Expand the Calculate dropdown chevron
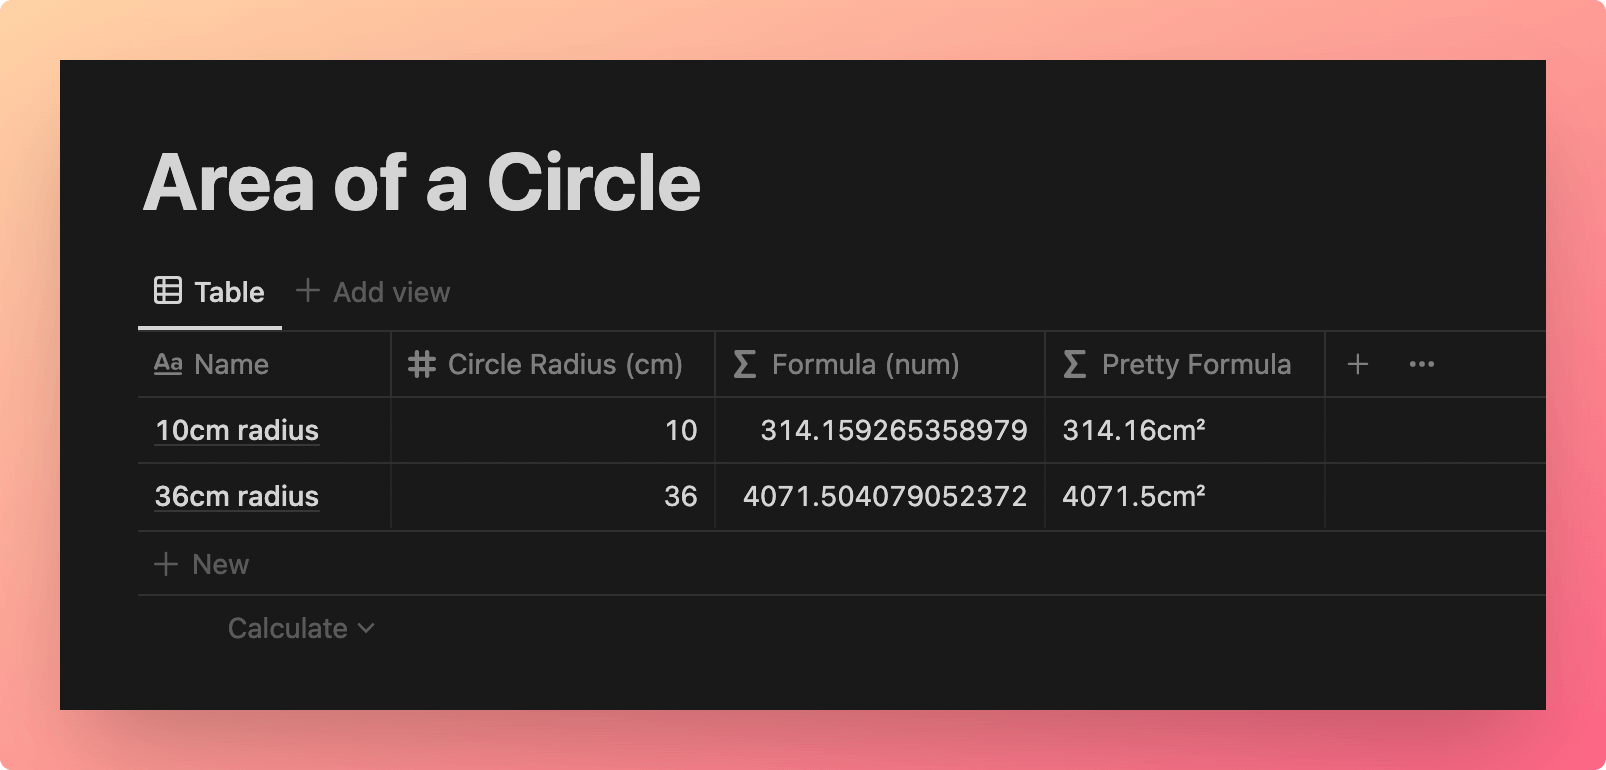The image size is (1606, 770). [x=366, y=628]
